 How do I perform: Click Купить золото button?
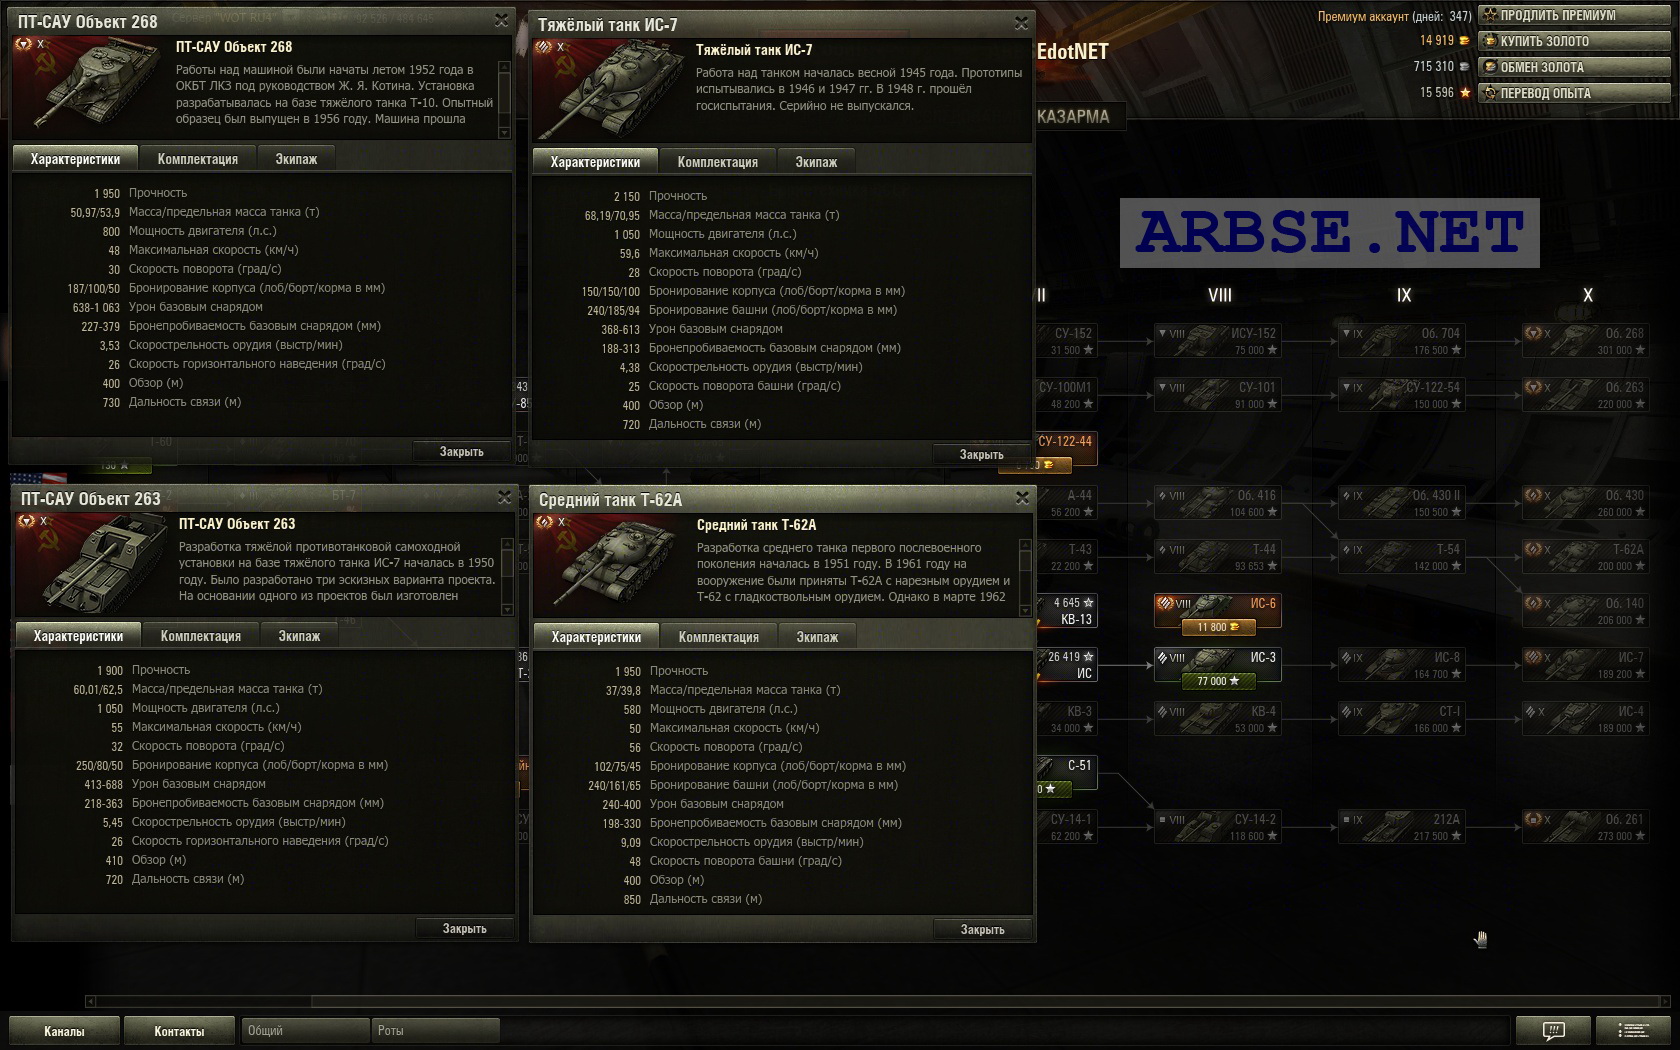tap(1574, 41)
